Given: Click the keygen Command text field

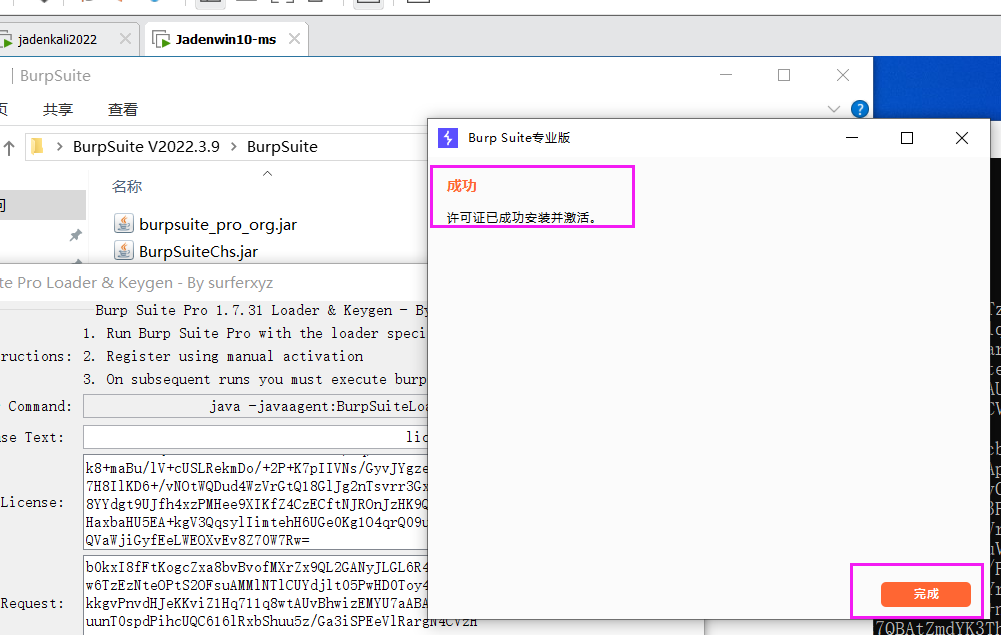Looking at the screenshot, I should point(255,407).
